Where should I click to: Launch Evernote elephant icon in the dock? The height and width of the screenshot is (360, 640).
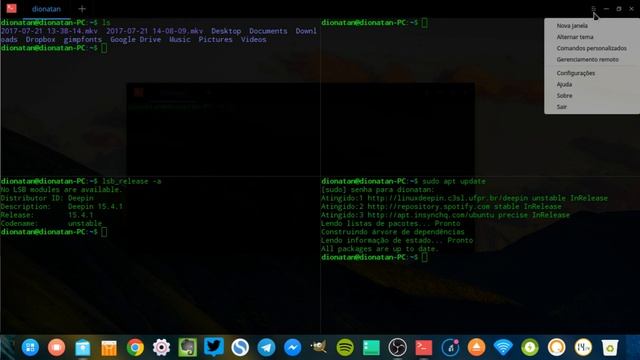[187, 348]
